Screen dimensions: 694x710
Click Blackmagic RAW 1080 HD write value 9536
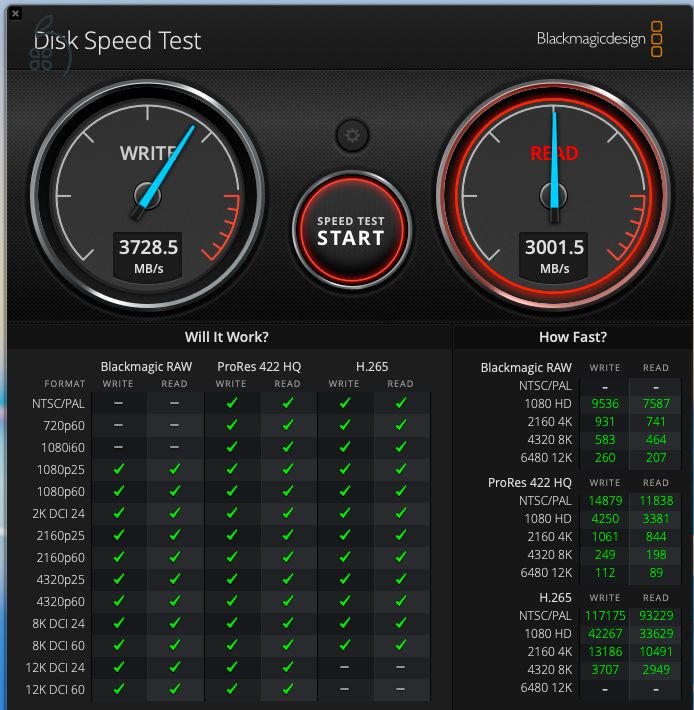pos(605,403)
